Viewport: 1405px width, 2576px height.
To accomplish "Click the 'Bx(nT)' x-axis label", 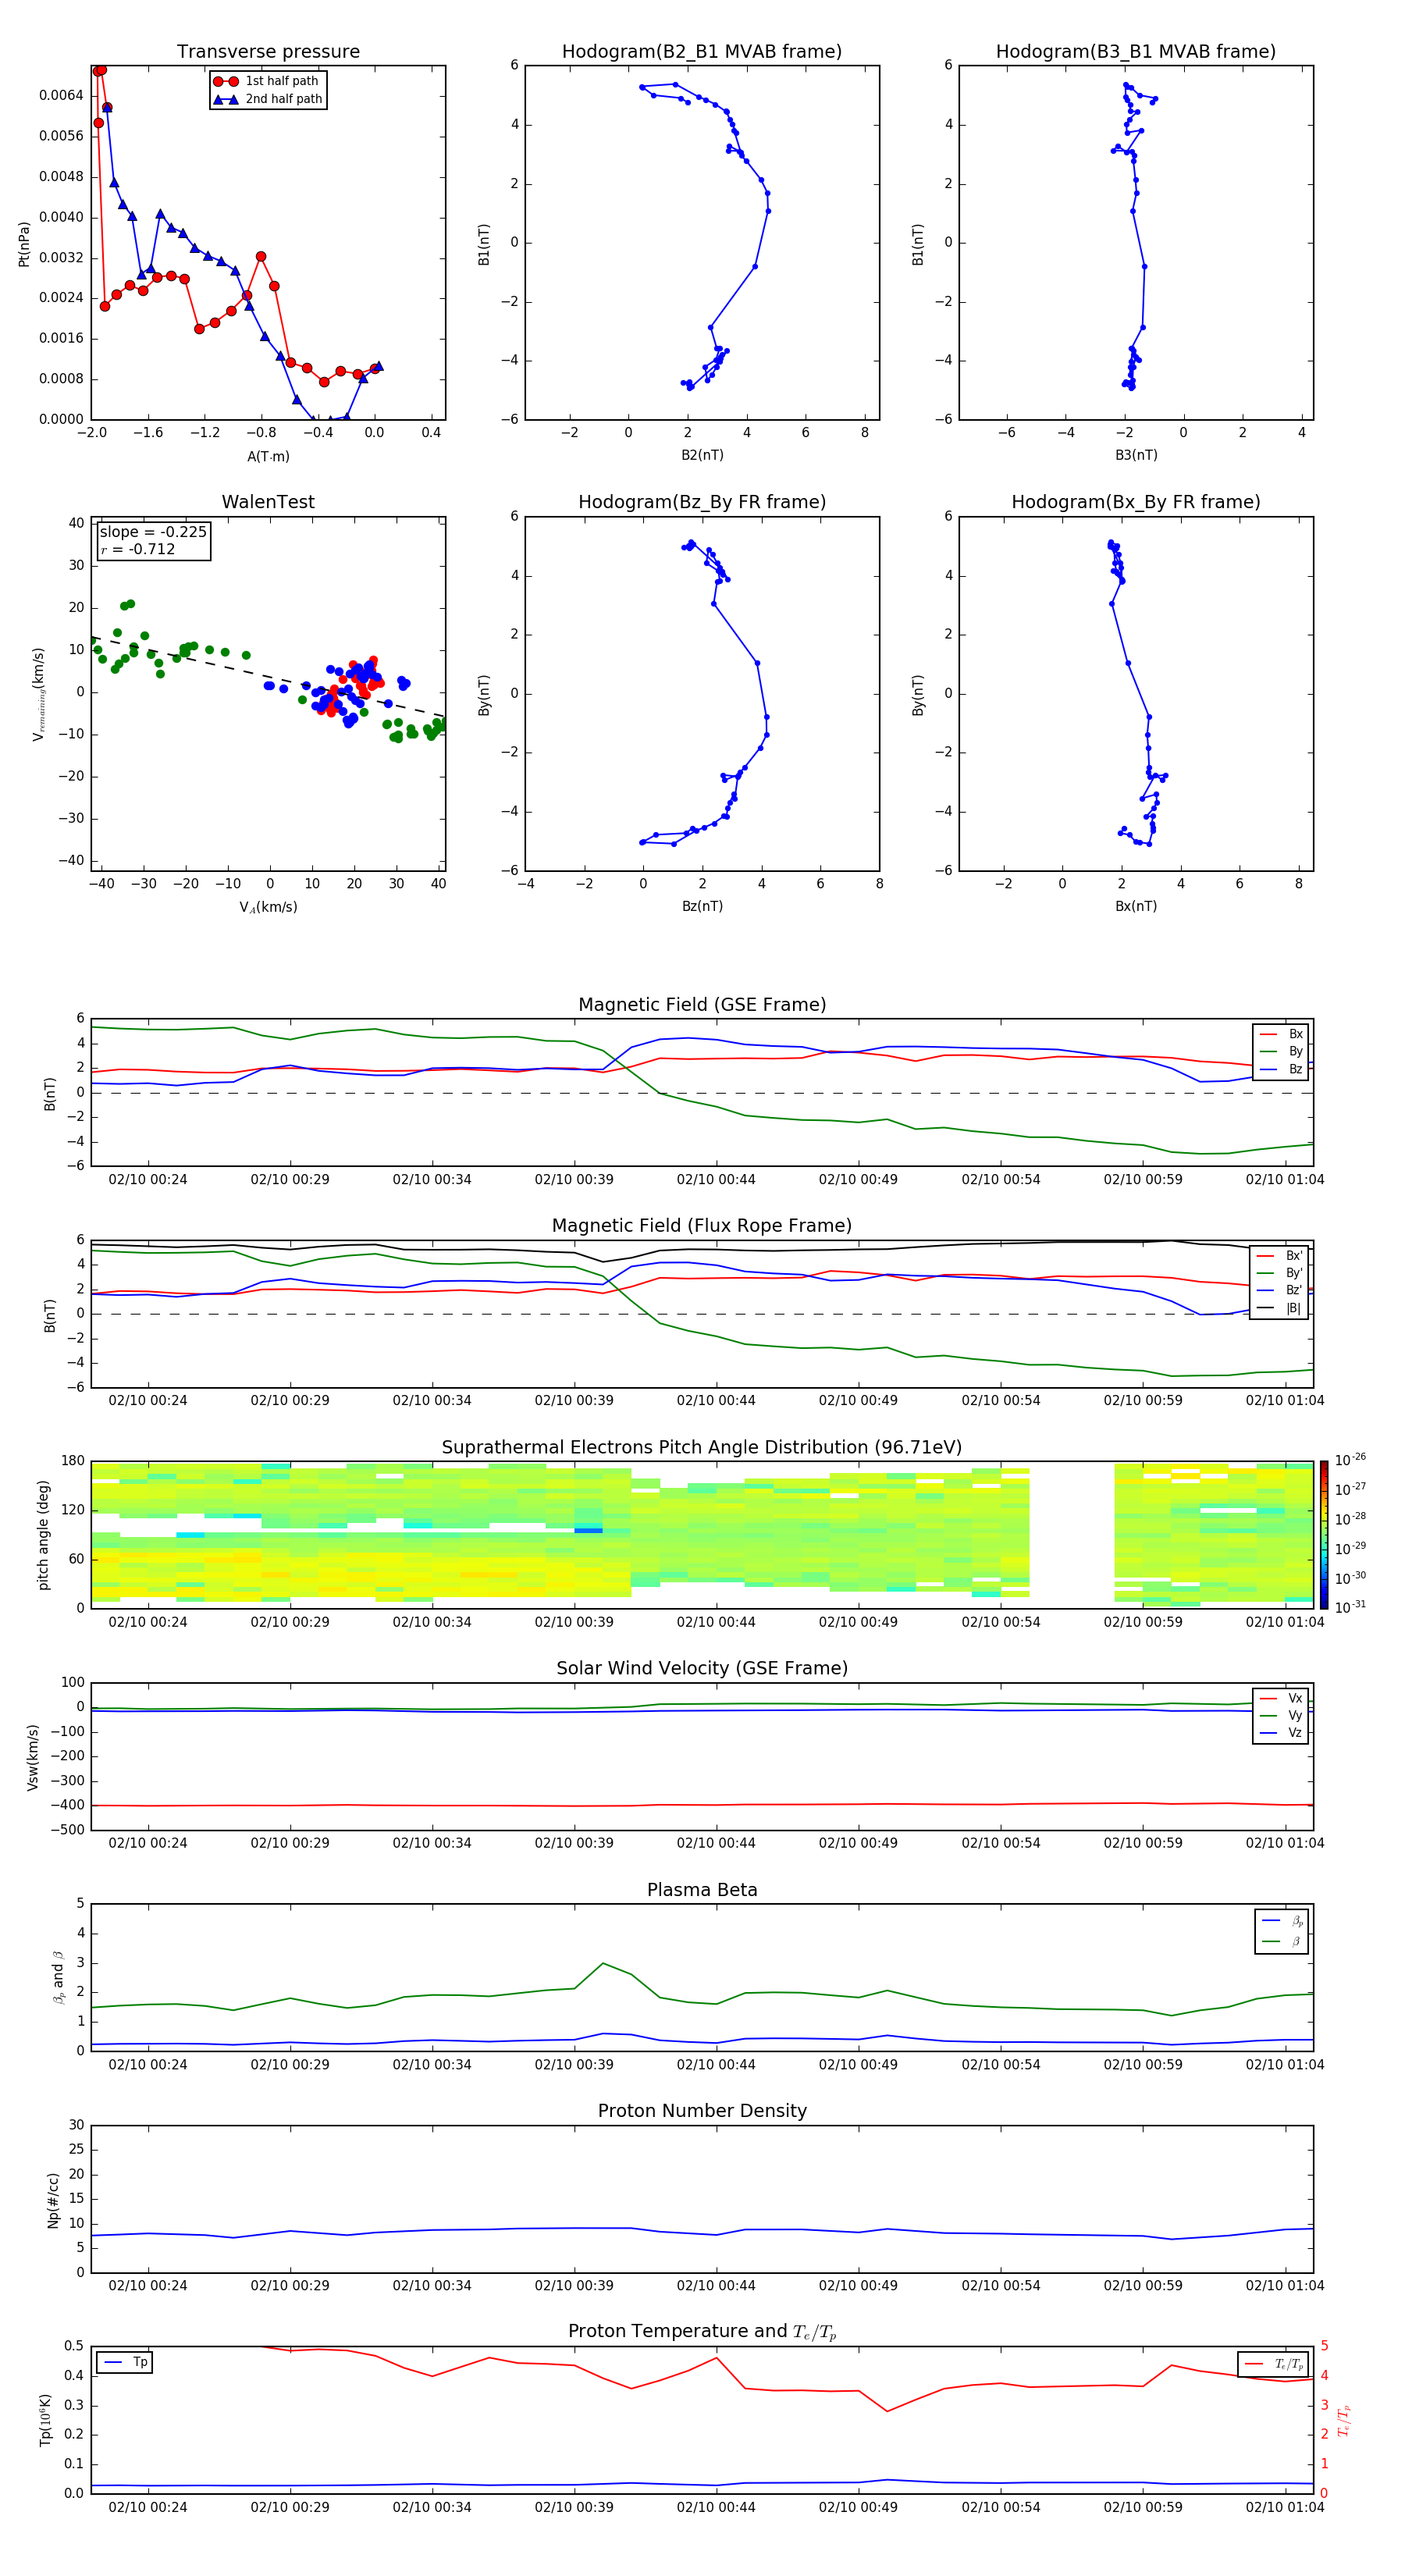I will pos(1136,906).
